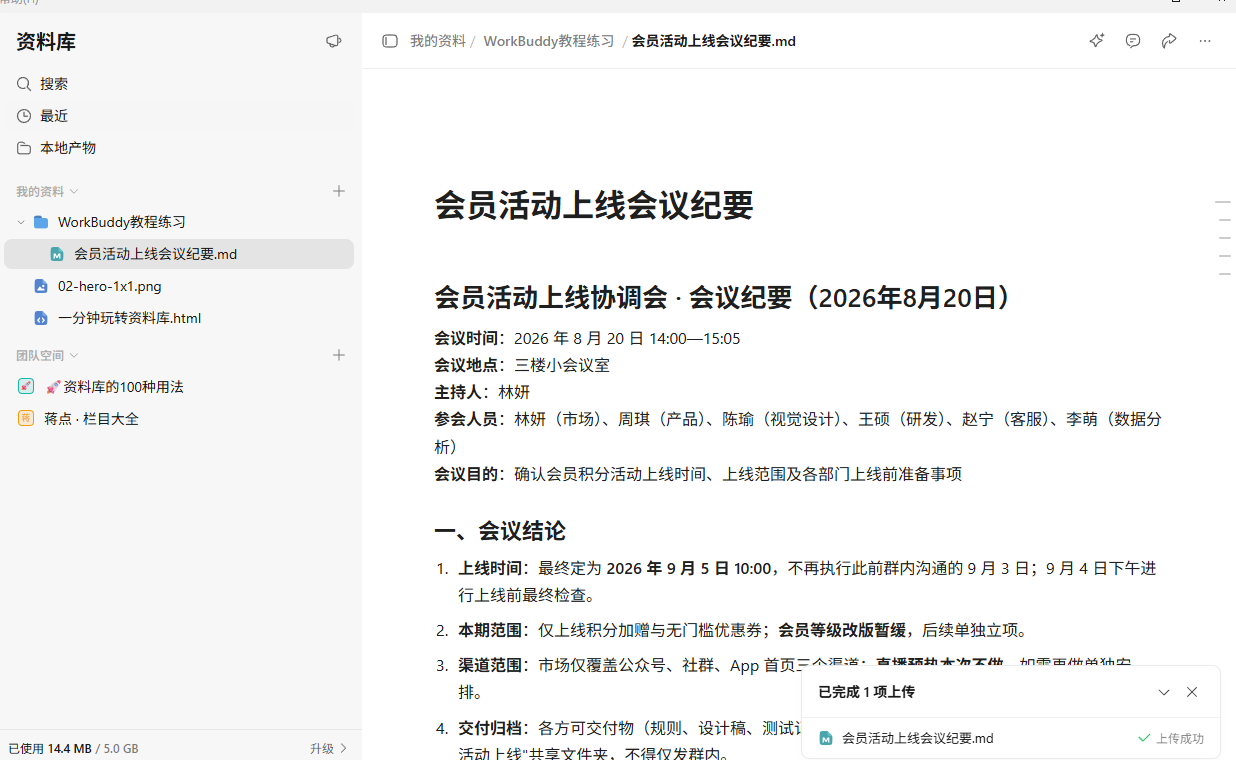
Task: Click the image icon of 02-hero-1x1.png
Action: (x=41, y=286)
